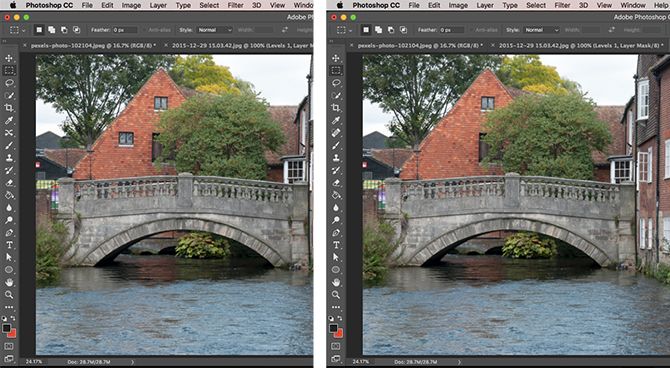The width and height of the screenshot is (670, 368).
Task: Select the Zoom magnifier tool in left window
Action: [9, 294]
